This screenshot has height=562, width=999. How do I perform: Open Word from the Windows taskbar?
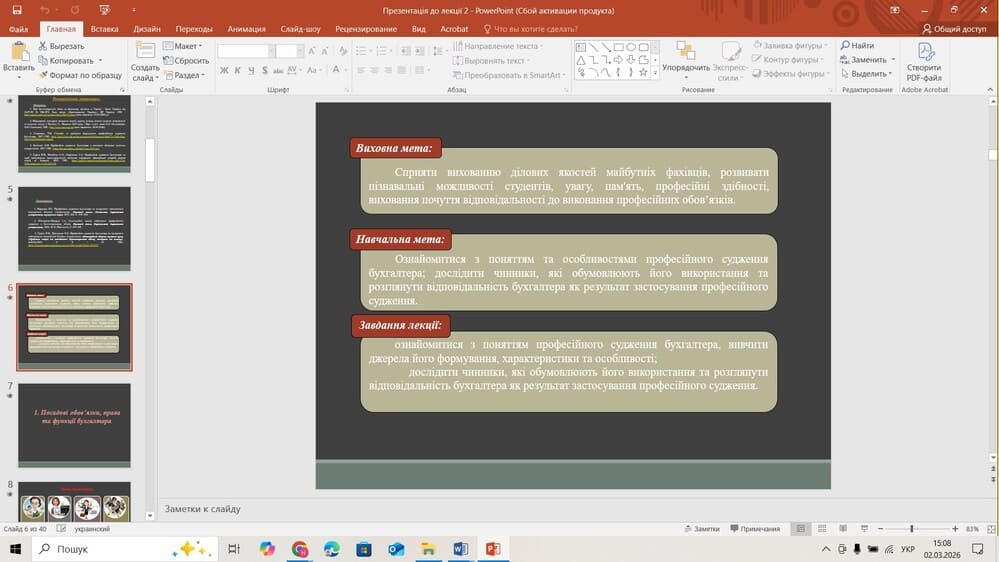[460, 549]
